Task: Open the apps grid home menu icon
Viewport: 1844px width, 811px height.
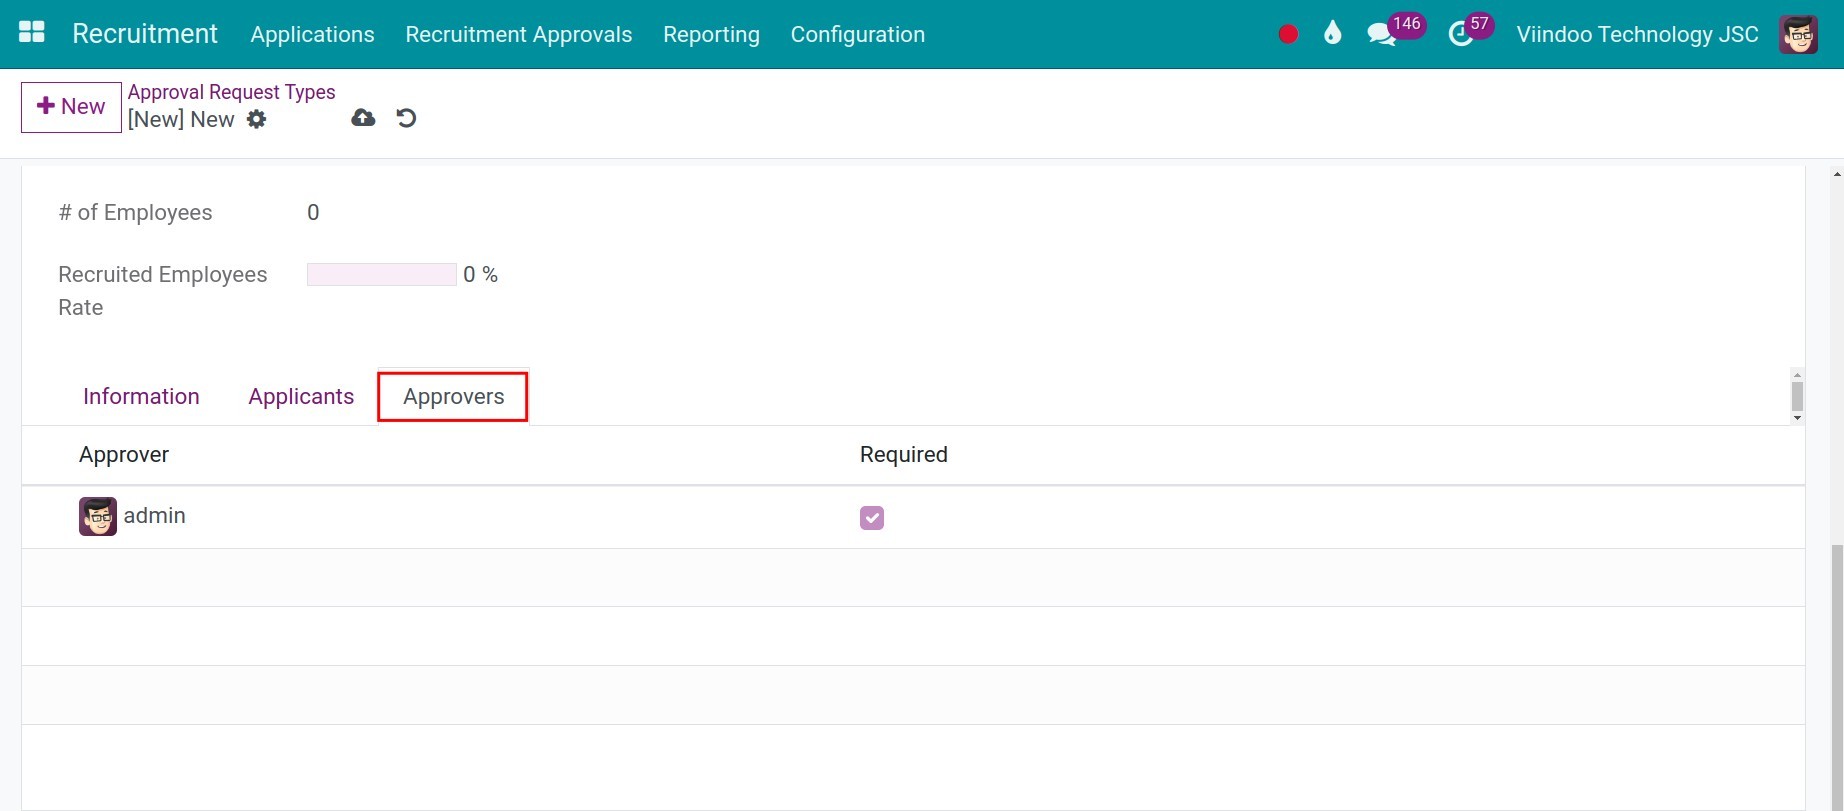Action: (x=32, y=33)
